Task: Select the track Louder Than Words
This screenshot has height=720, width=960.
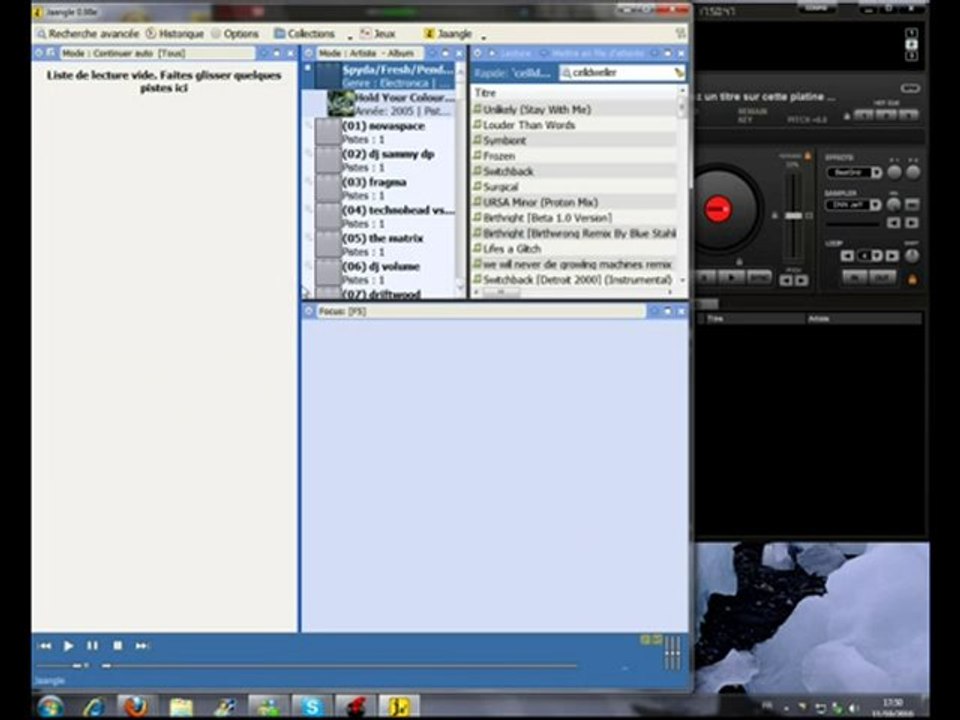Action: [528, 125]
